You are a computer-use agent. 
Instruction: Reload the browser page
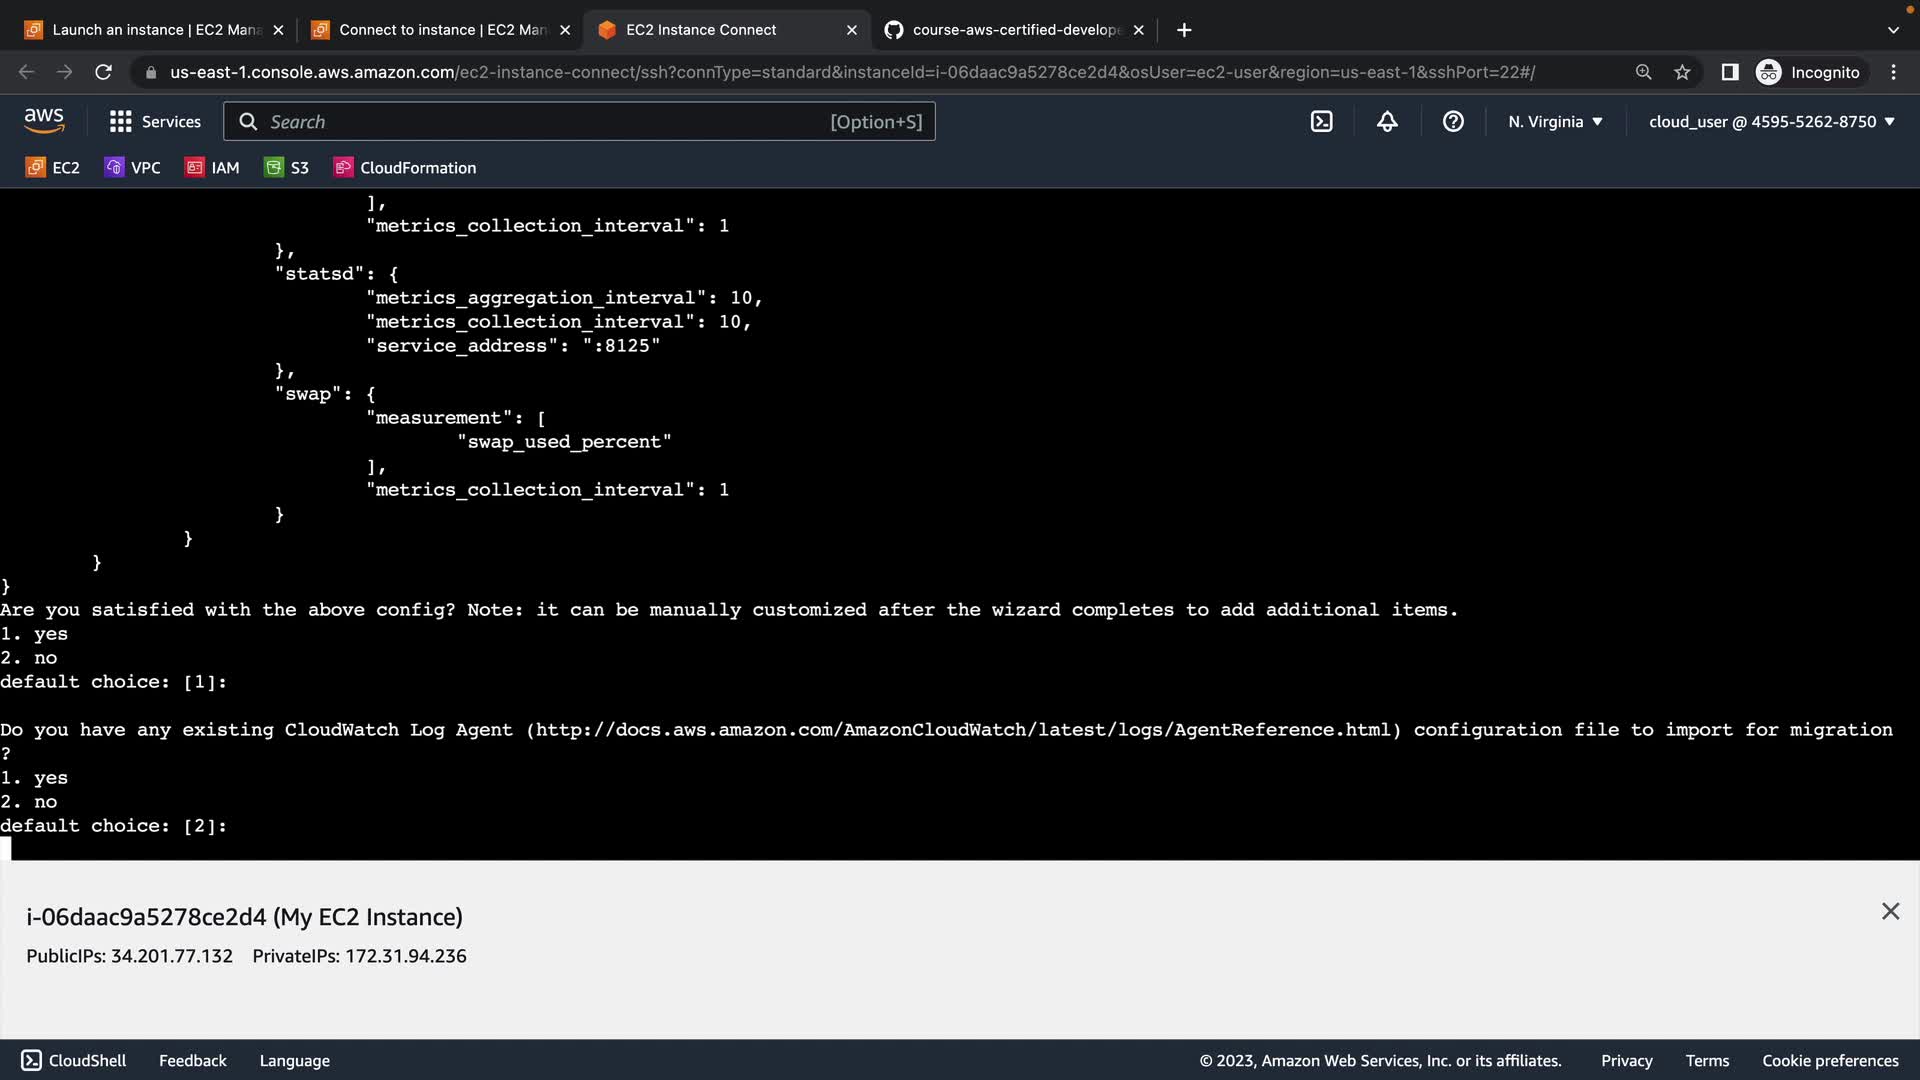tap(103, 72)
